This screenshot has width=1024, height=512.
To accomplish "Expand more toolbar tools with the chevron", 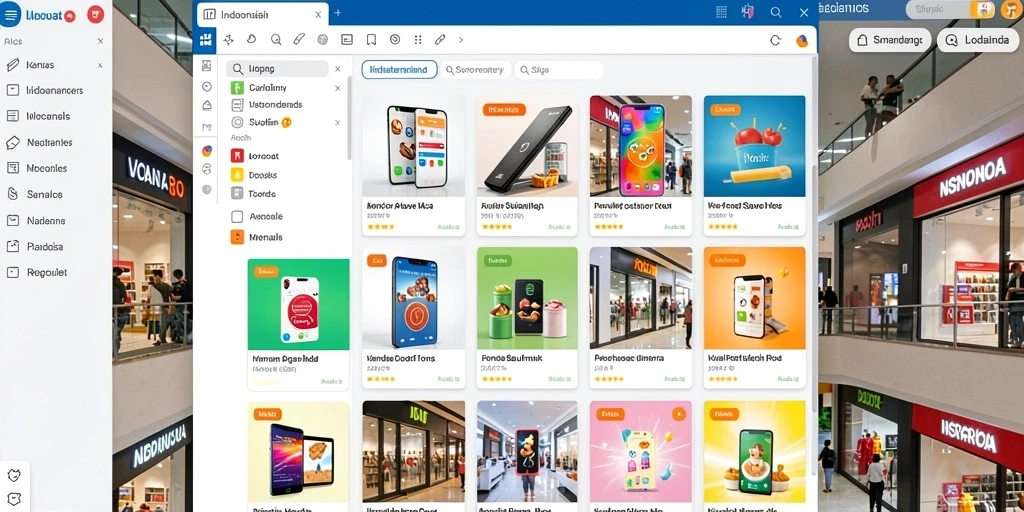I will pyautogui.click(x=460, y=40).
